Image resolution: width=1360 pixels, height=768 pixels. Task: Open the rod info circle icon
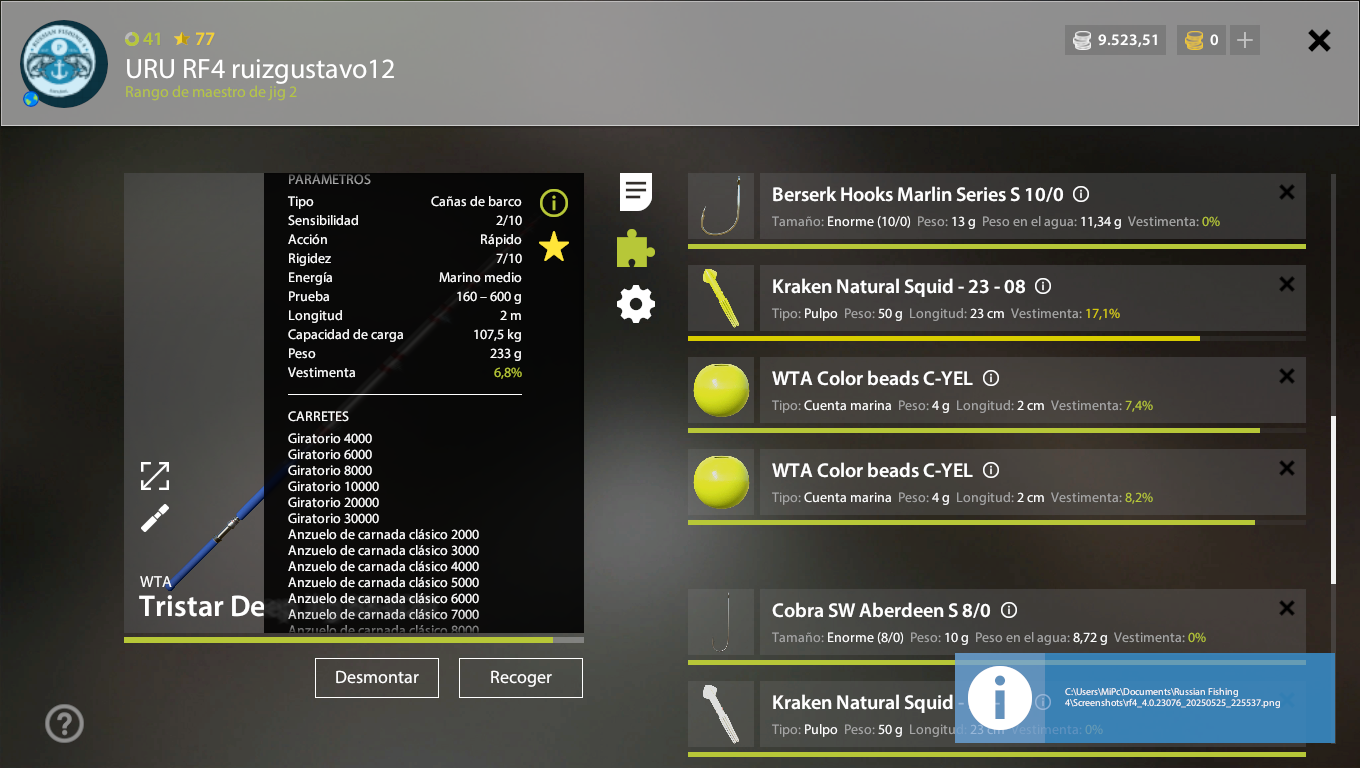[553, 203]
